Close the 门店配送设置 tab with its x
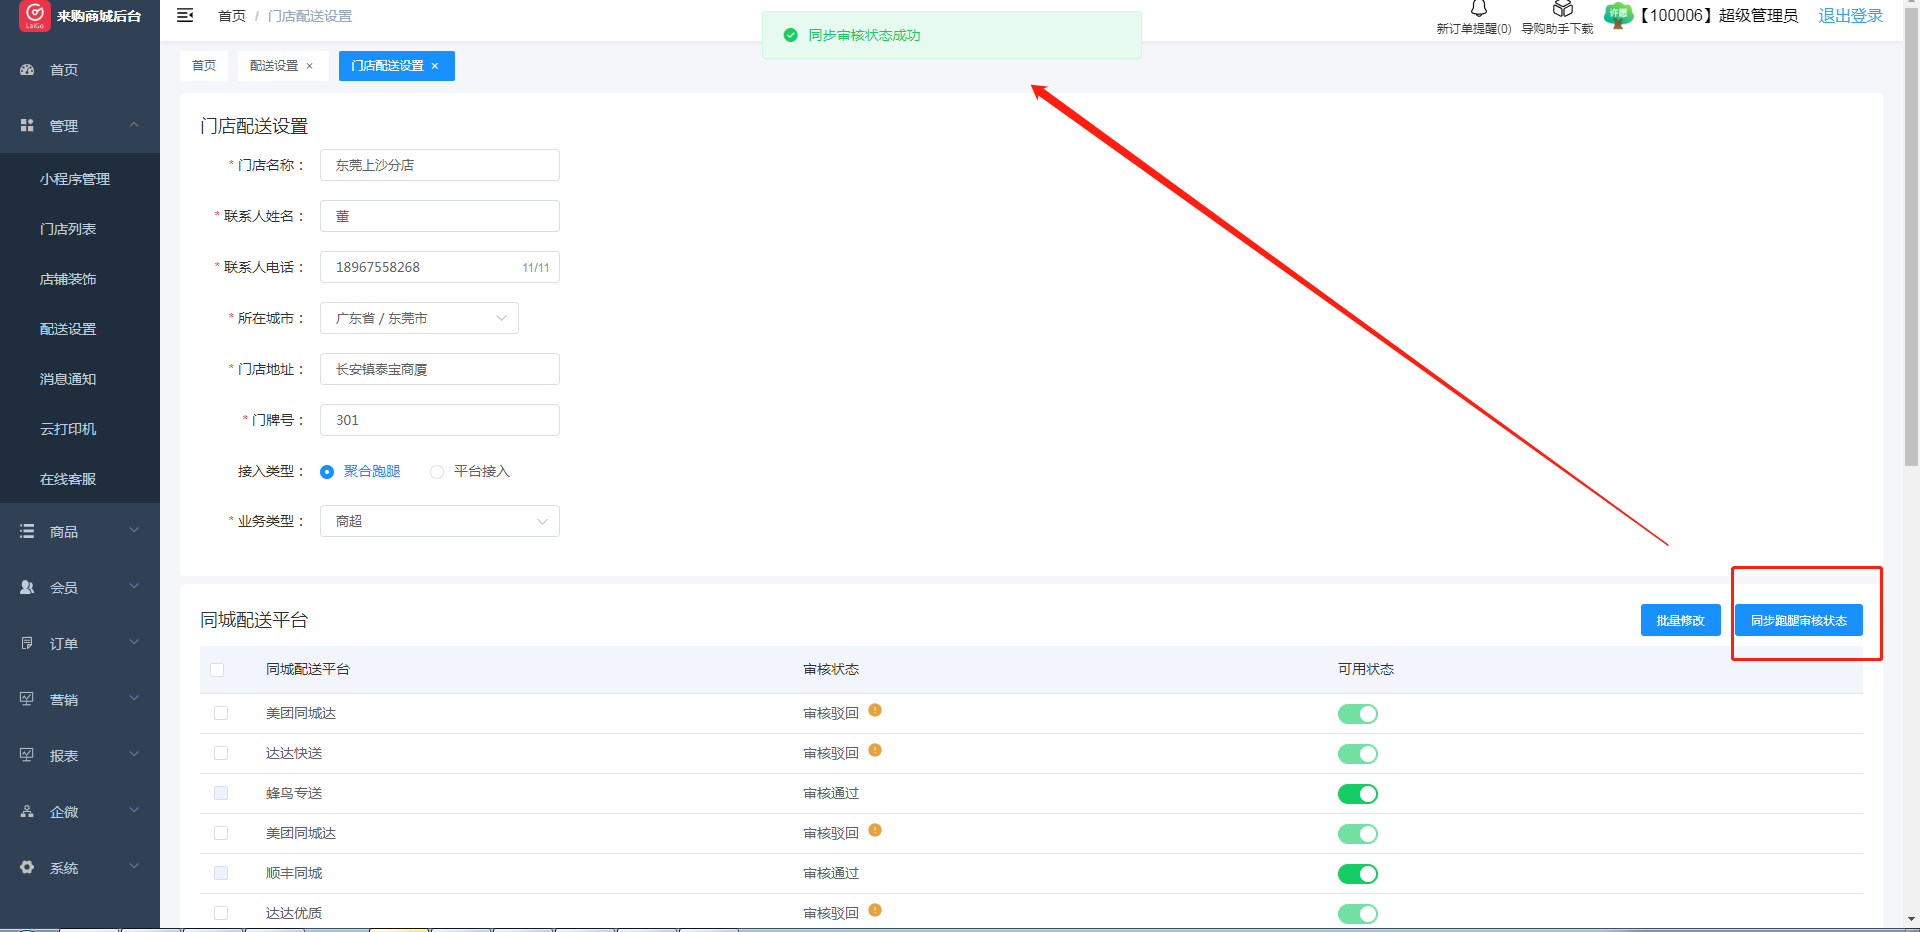This screenshot has height=932, width=1920. [x=435, y=66]
